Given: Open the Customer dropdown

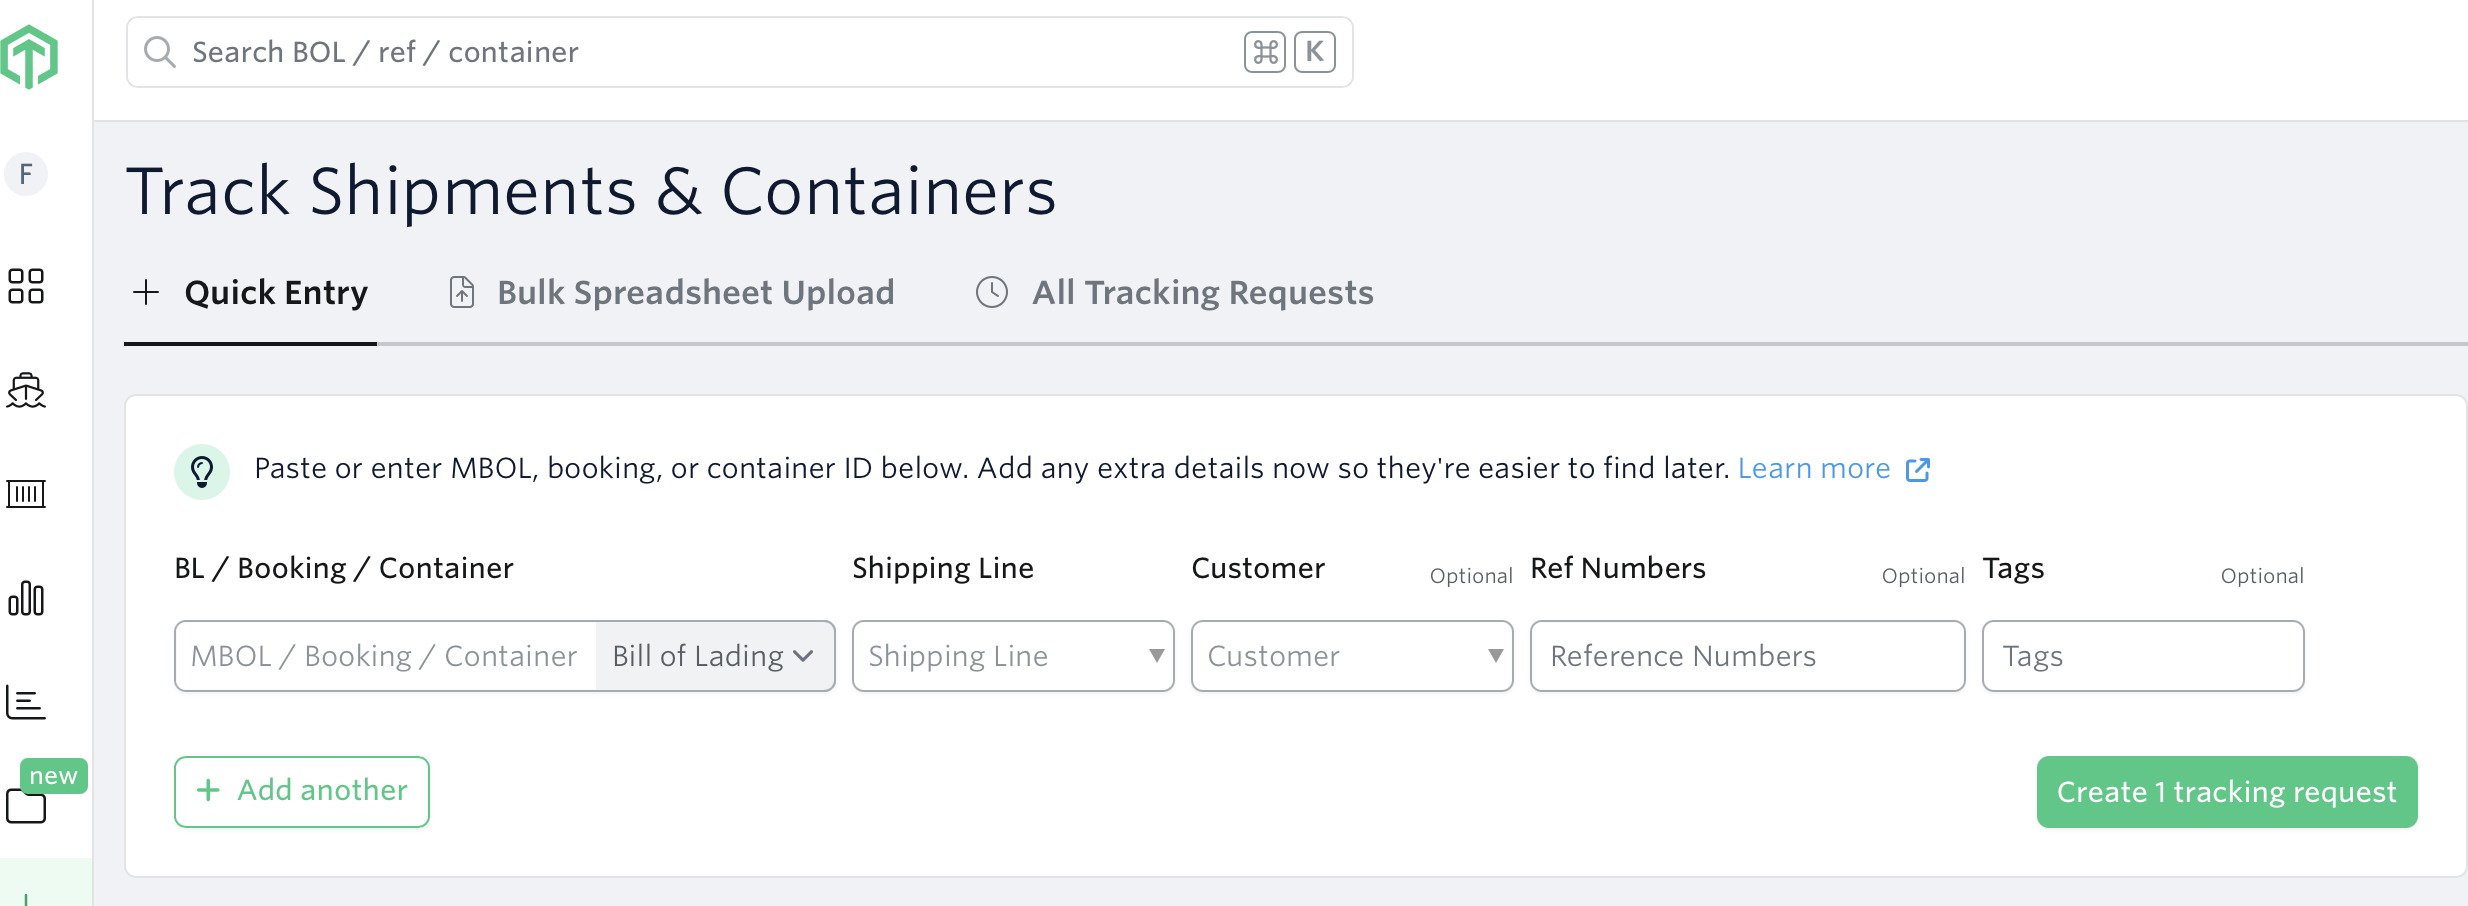Looking at the screenshot, I should (1351, 656).
